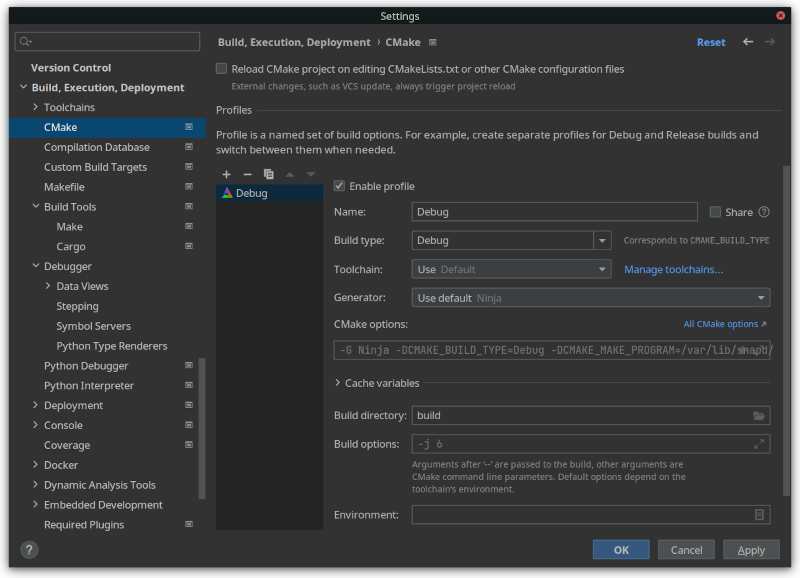This screenshot has width=800, height=578.
Task: Duplicate the Debug profile
Action: pyautogui.click(x=269, y=174)
